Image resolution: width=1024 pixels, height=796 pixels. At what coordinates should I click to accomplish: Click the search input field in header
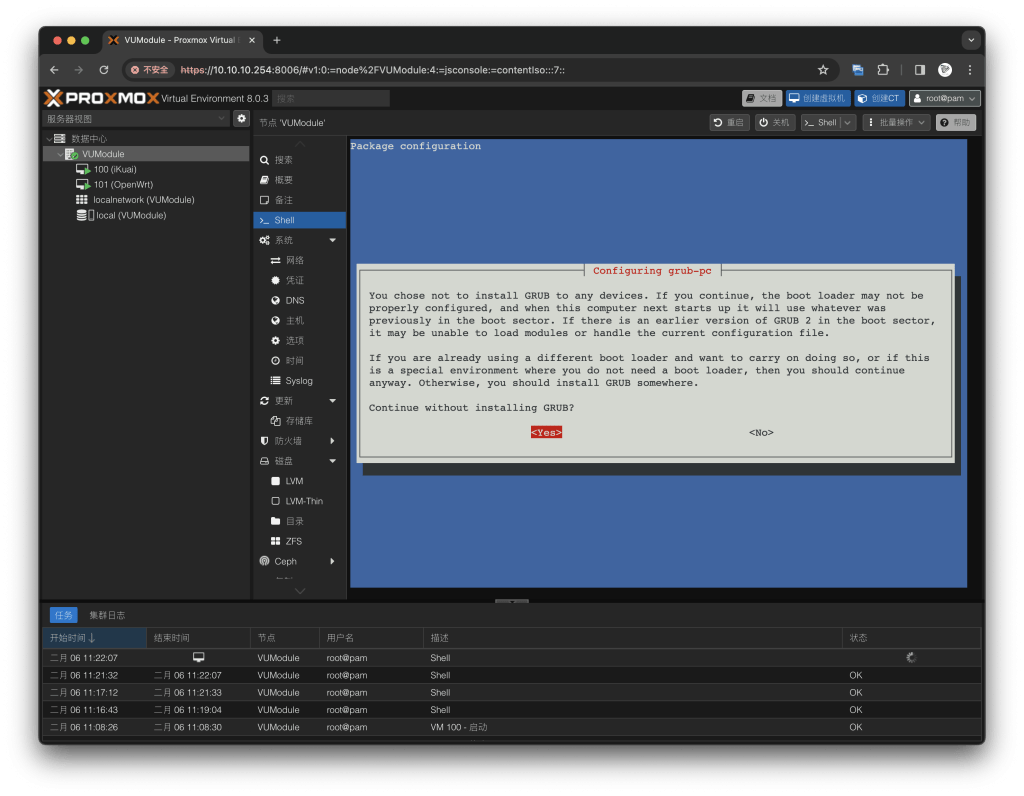pos(331,98)
